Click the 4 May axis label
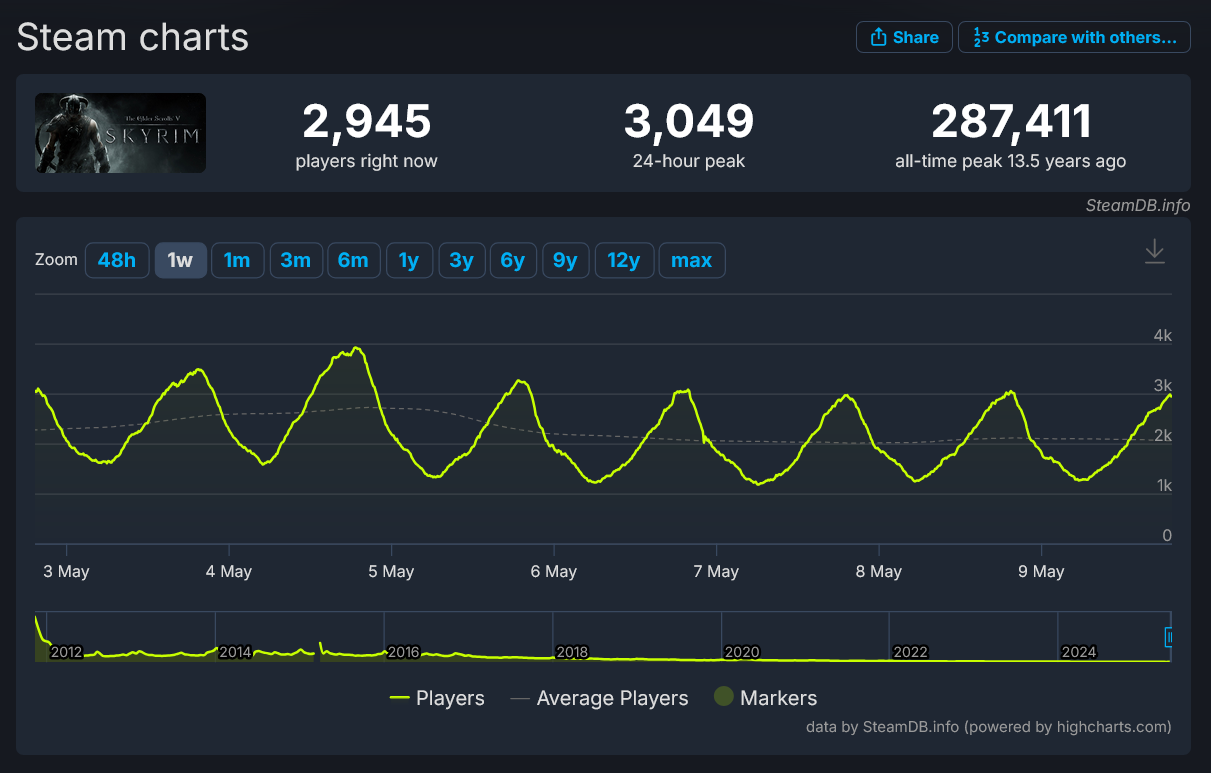The image size is (1211, 773). [229, 572]
